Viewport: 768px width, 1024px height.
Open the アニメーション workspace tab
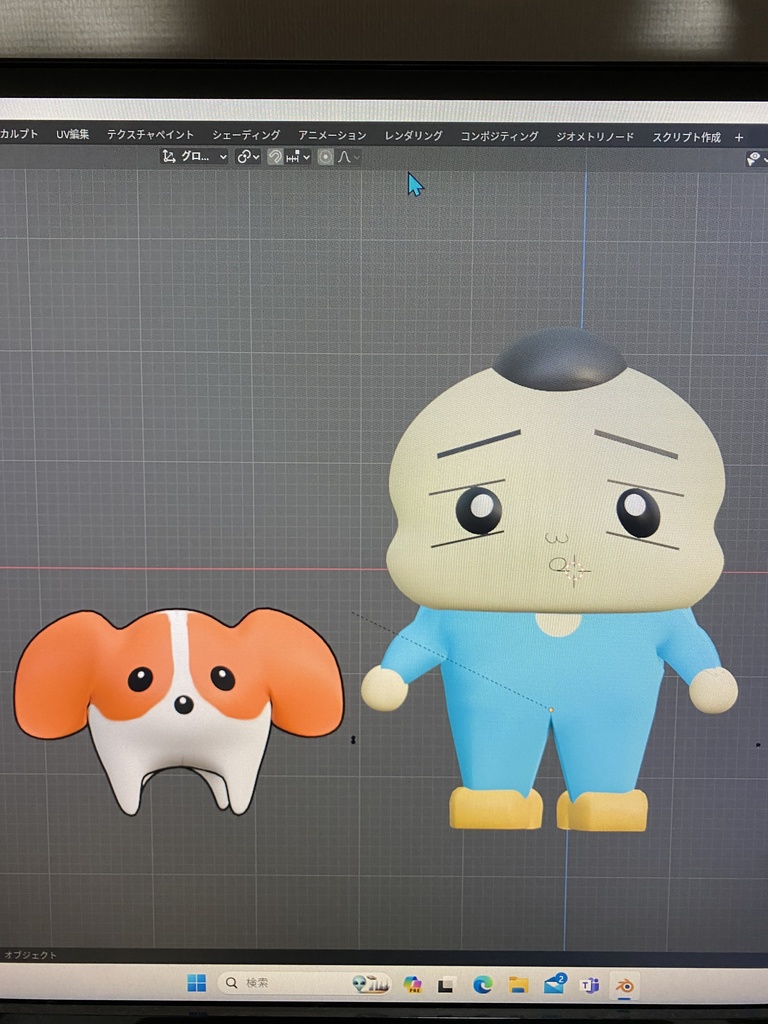pos(332,135)
